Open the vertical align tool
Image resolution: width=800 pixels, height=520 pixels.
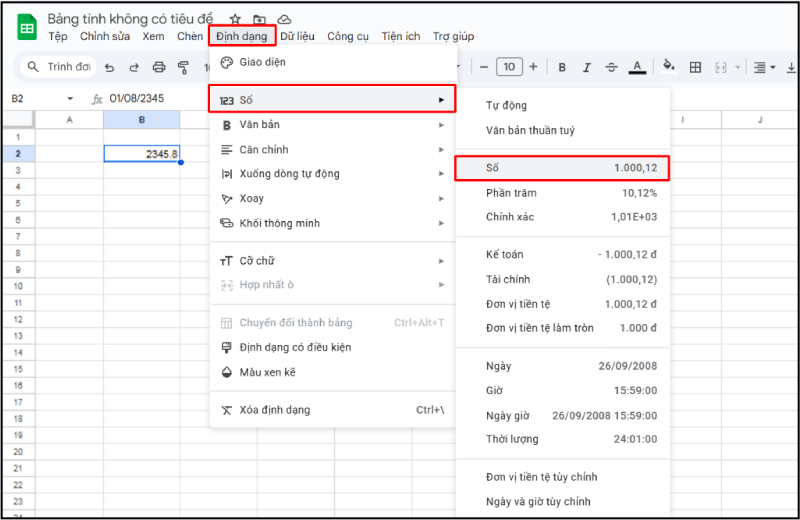pos(791,67)
